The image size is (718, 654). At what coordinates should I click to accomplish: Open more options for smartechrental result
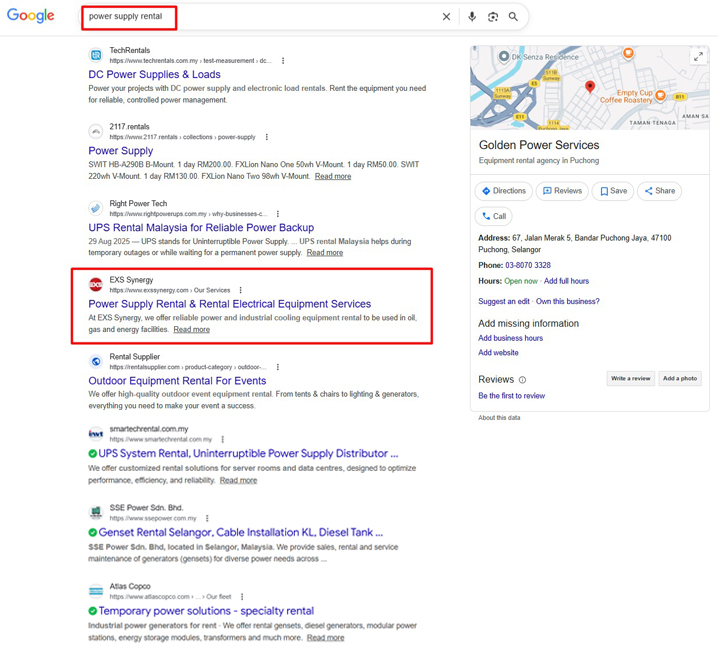point(223,439)
